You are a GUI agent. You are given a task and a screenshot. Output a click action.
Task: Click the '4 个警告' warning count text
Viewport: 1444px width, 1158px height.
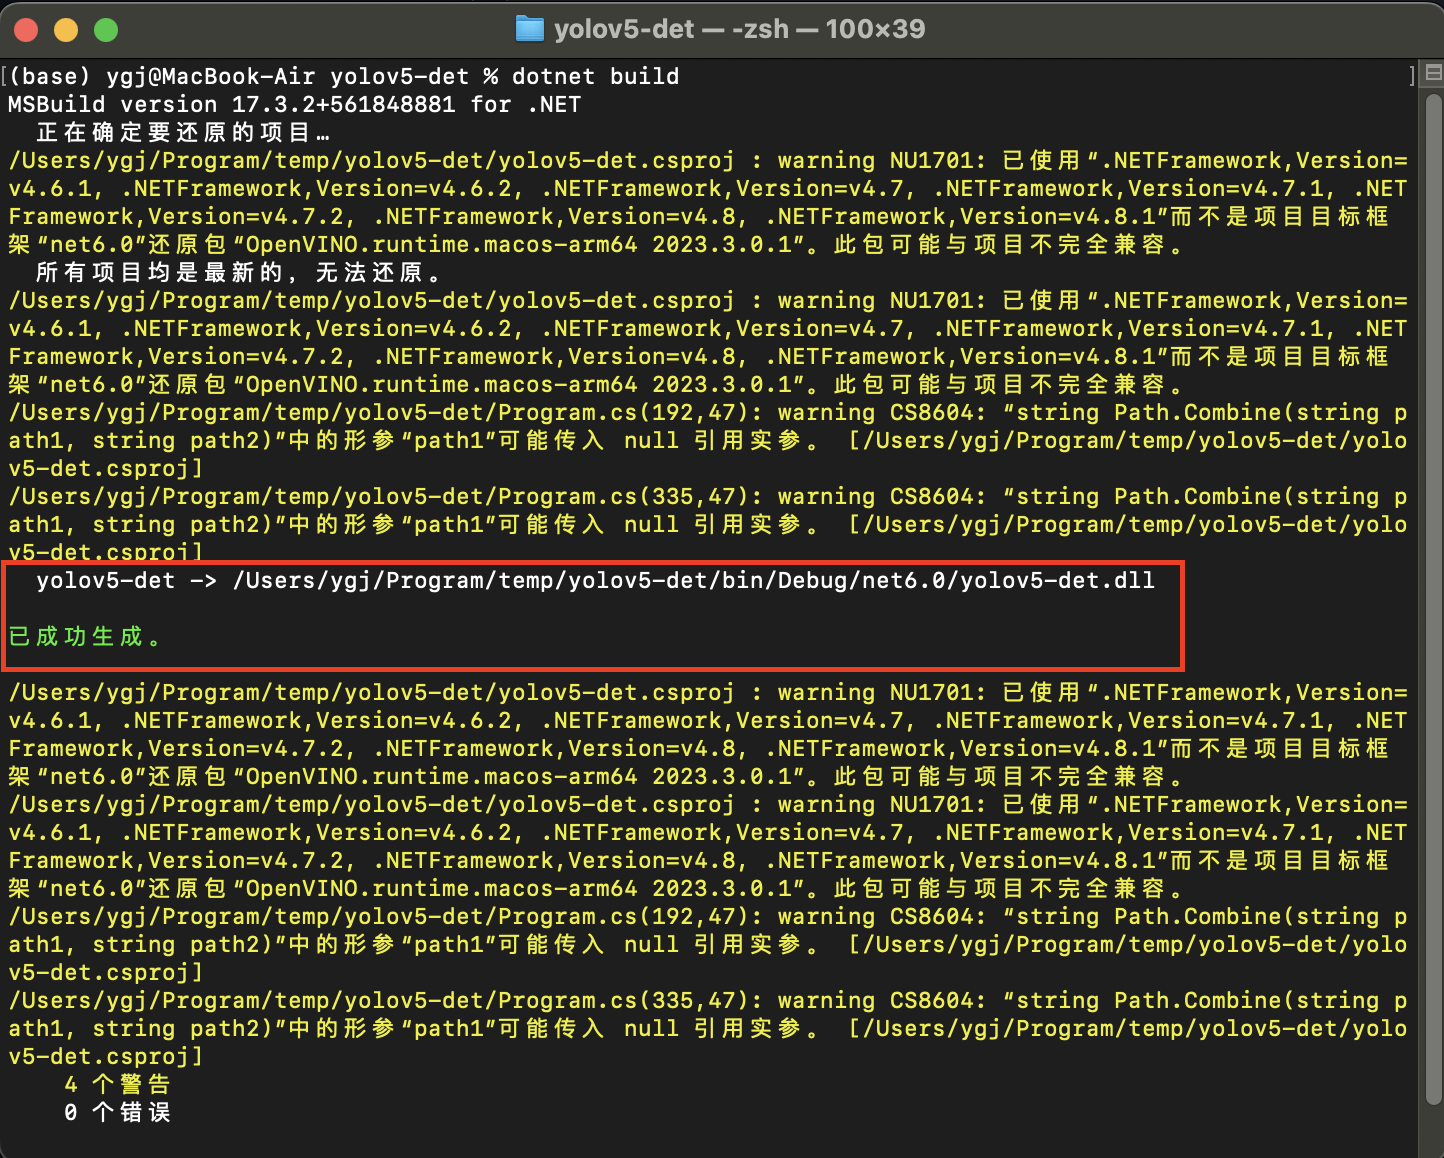click(x=117, y=1083)
